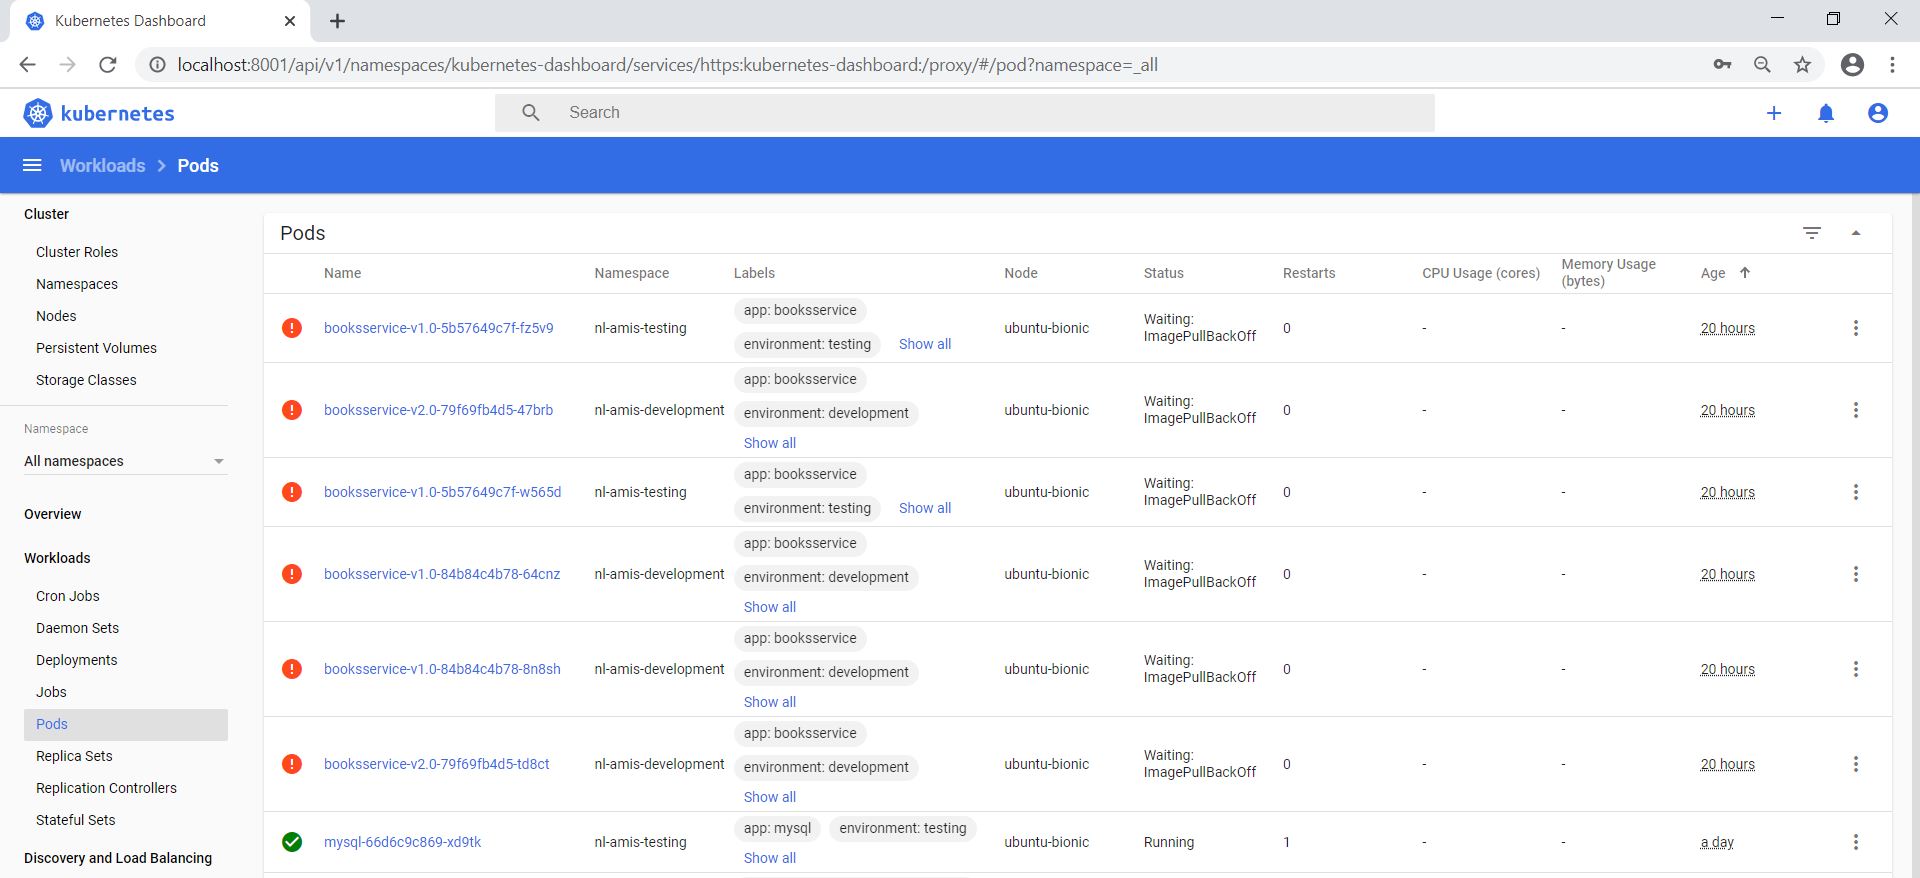Image resolution: width=1920 pixels, height=878 pixels.
Task: Show all labels for mysql pod
Action: pos(769,858)
